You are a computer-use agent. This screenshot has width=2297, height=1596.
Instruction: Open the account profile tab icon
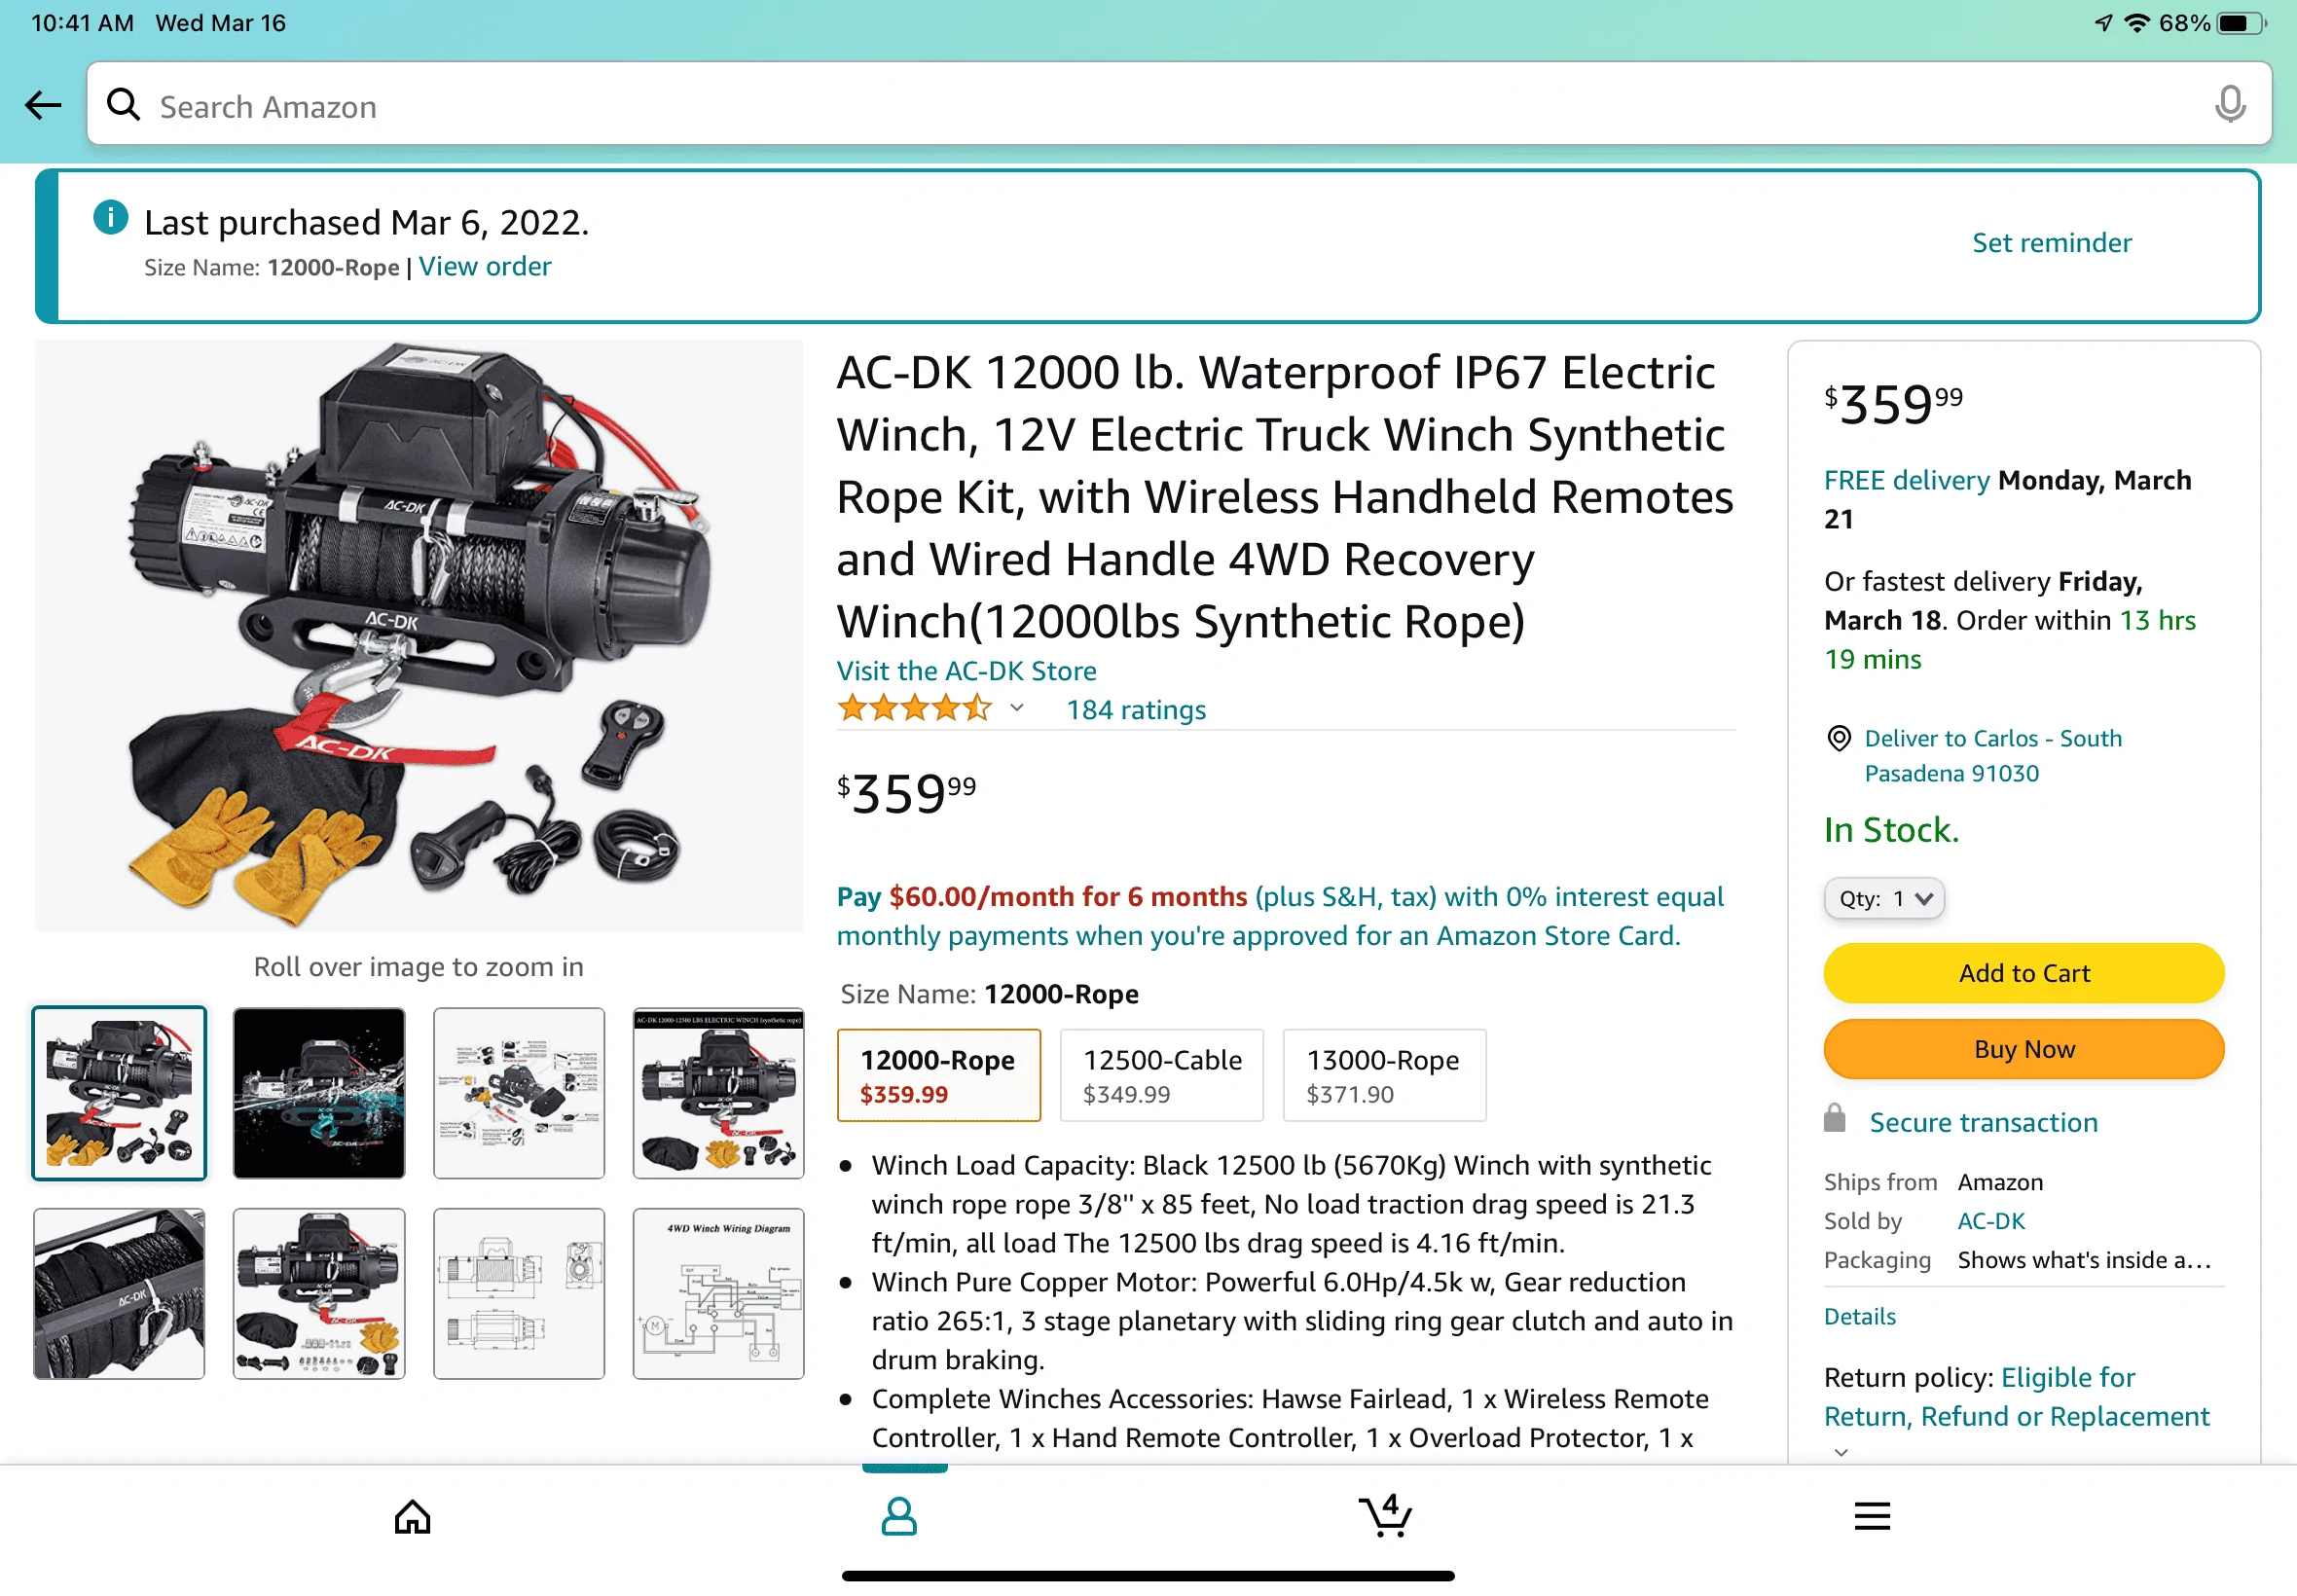898,1516
